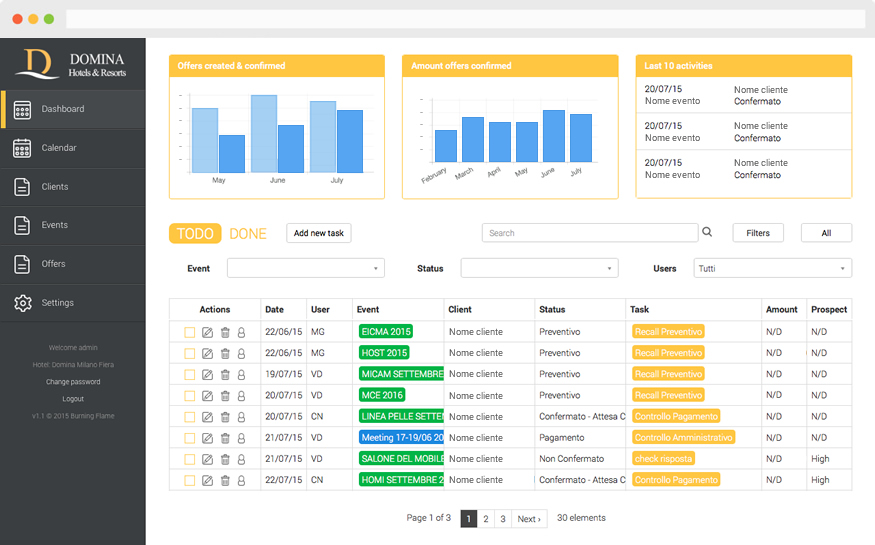Click user icon for EICMA 2015 row

click(241, 332)
